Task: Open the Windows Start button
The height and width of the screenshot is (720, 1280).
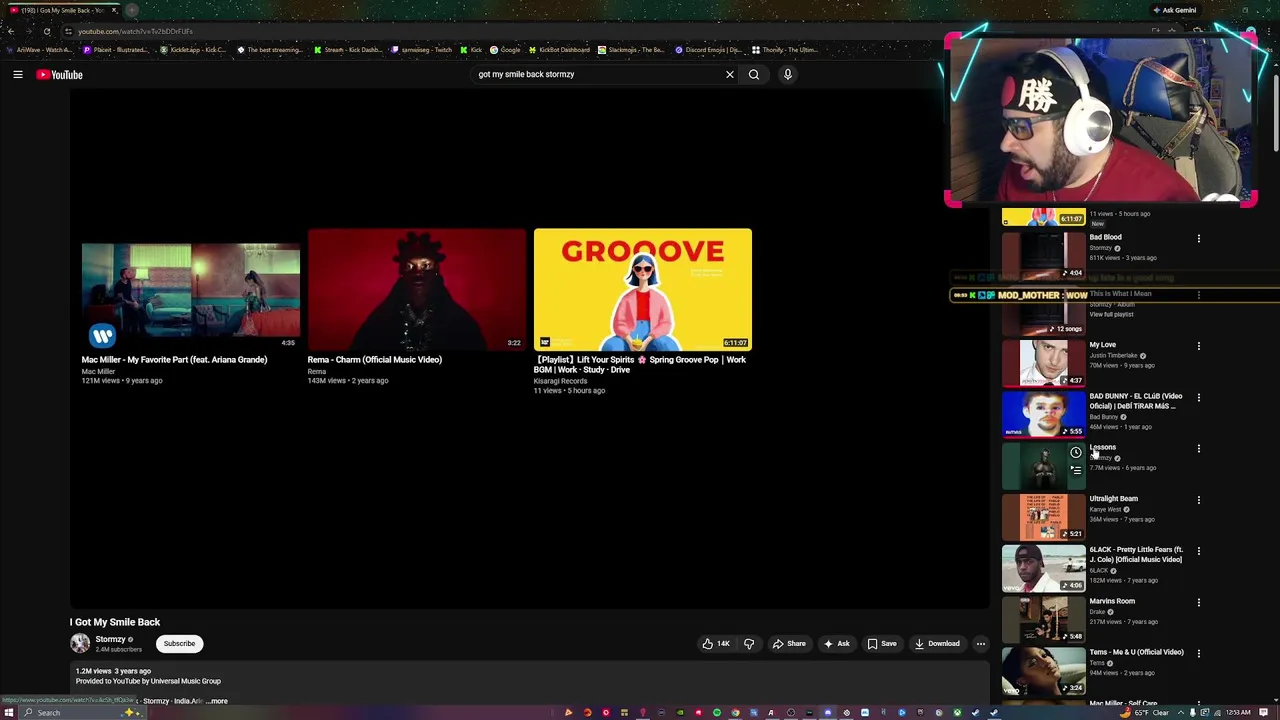Action: point(8,713)
